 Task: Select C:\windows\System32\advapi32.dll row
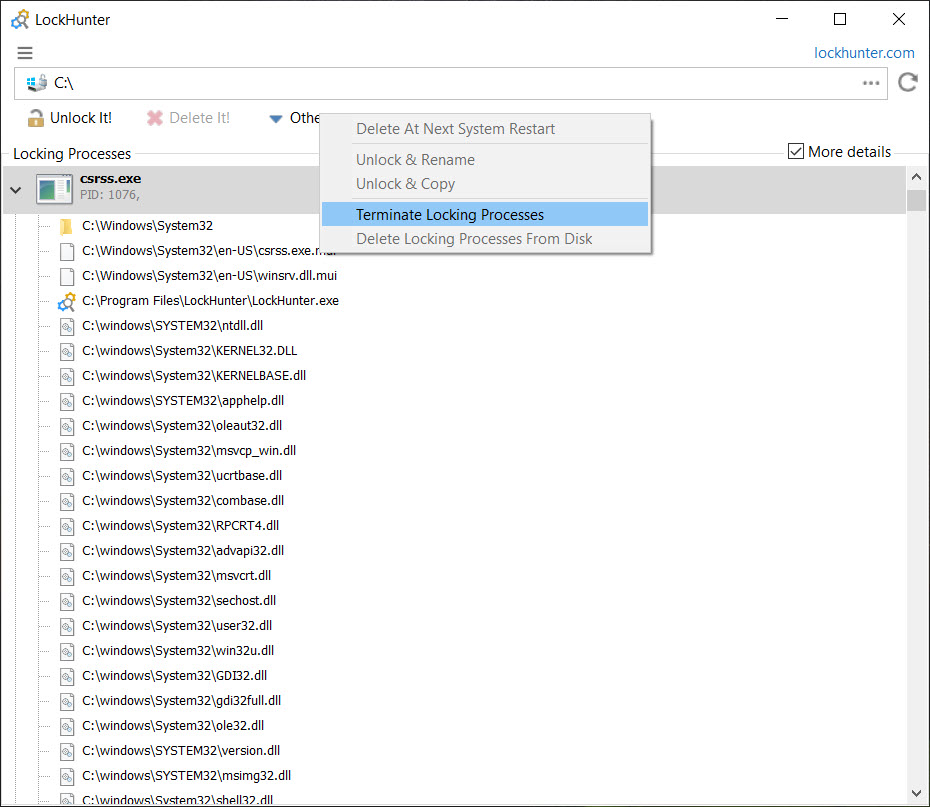click(183, 551)
